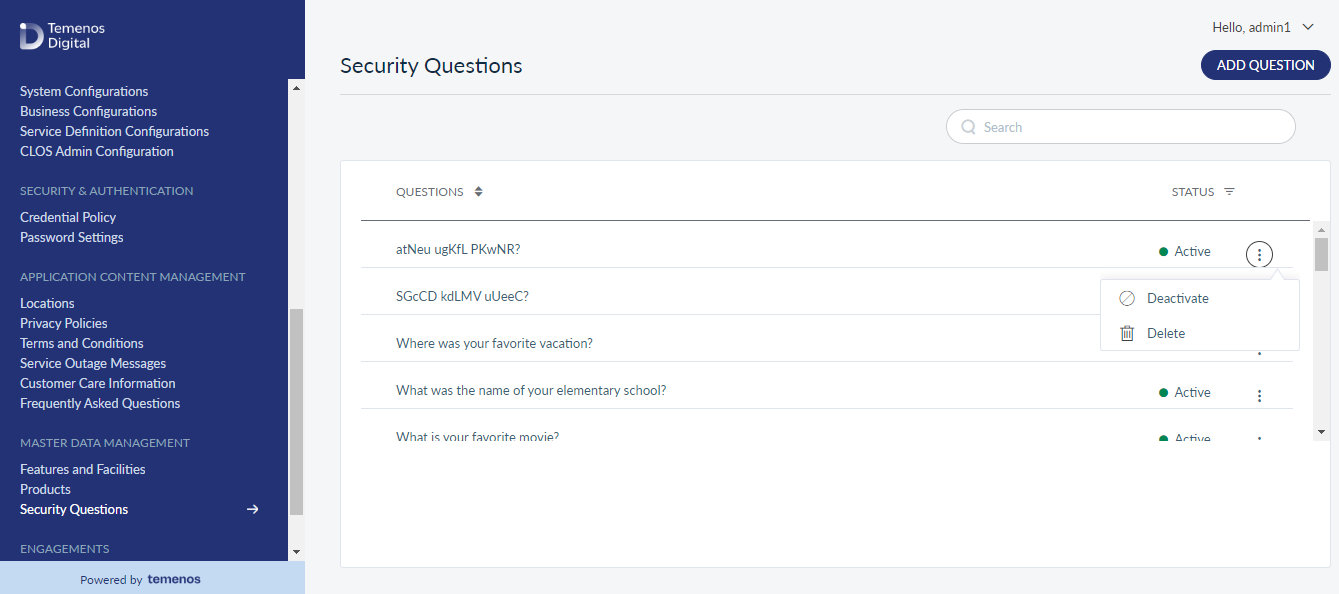Open kebab menu for elementary school question
This screenshot has width=1339, height=594.
coord(1259,396)
